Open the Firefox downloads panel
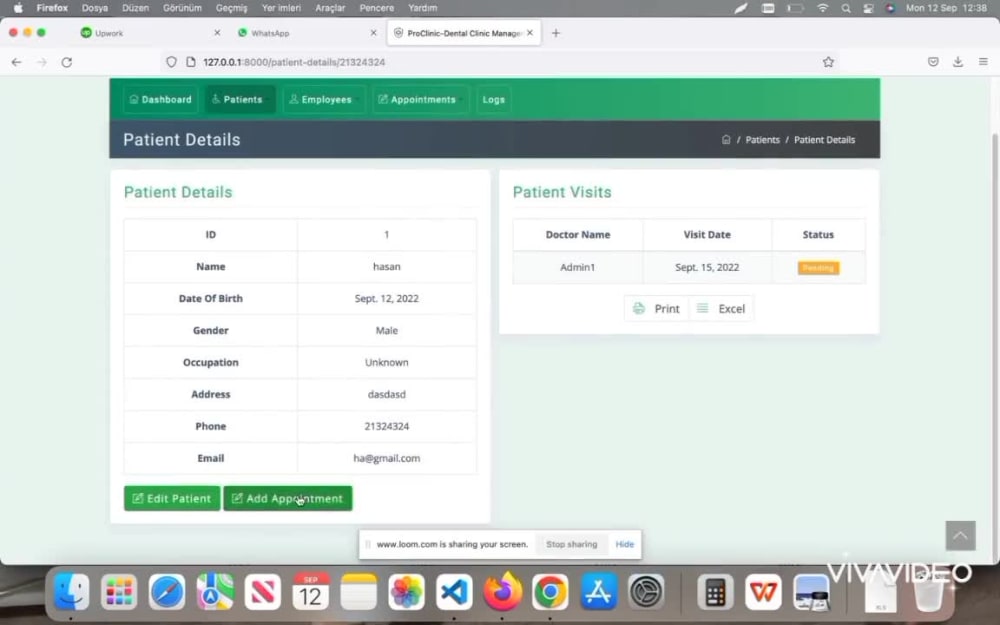Viewport: 1000px width, 625px height. point(958,62)
